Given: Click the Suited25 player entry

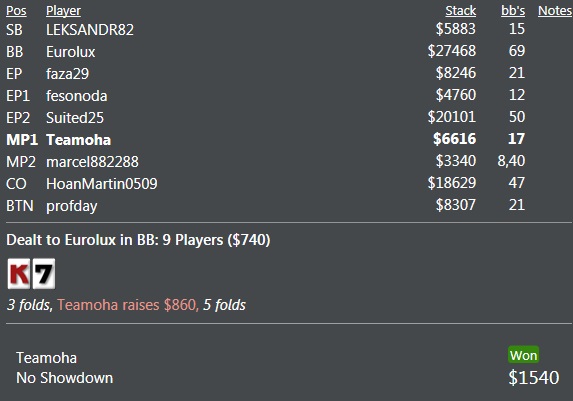Looking at the screenshot, I should 75,118.
